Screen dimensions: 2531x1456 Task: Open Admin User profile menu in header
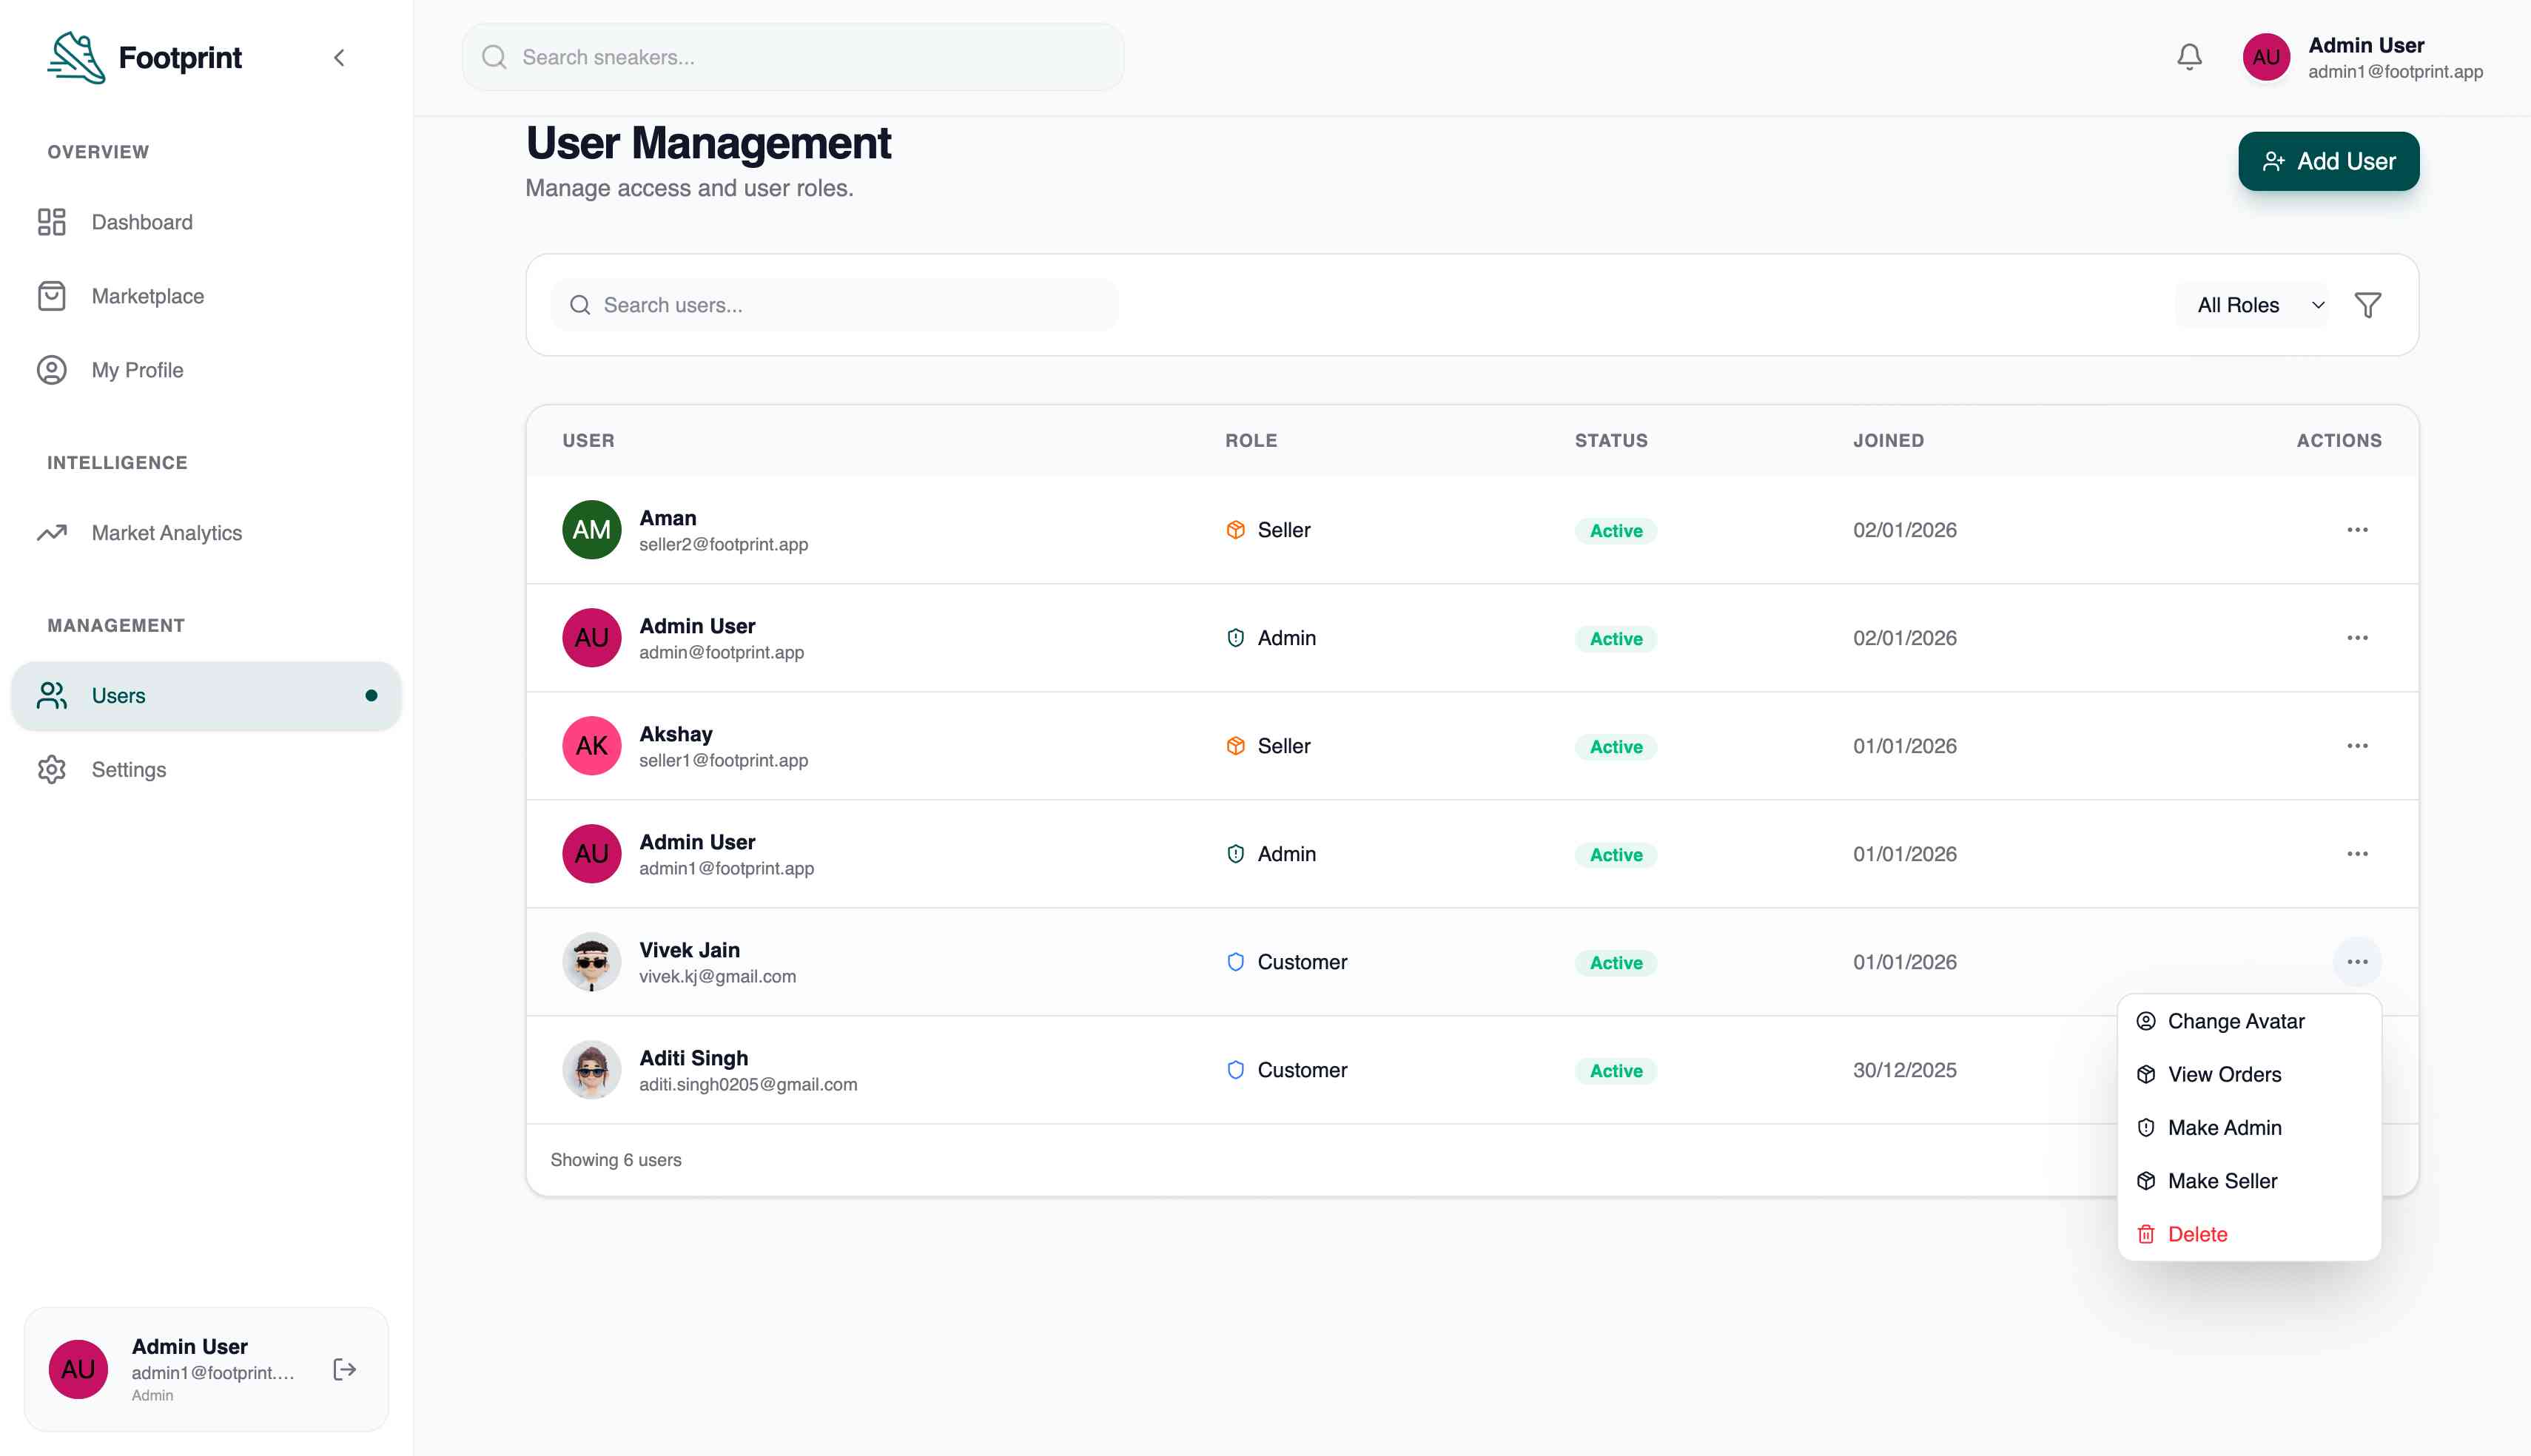pos(2362,57)
